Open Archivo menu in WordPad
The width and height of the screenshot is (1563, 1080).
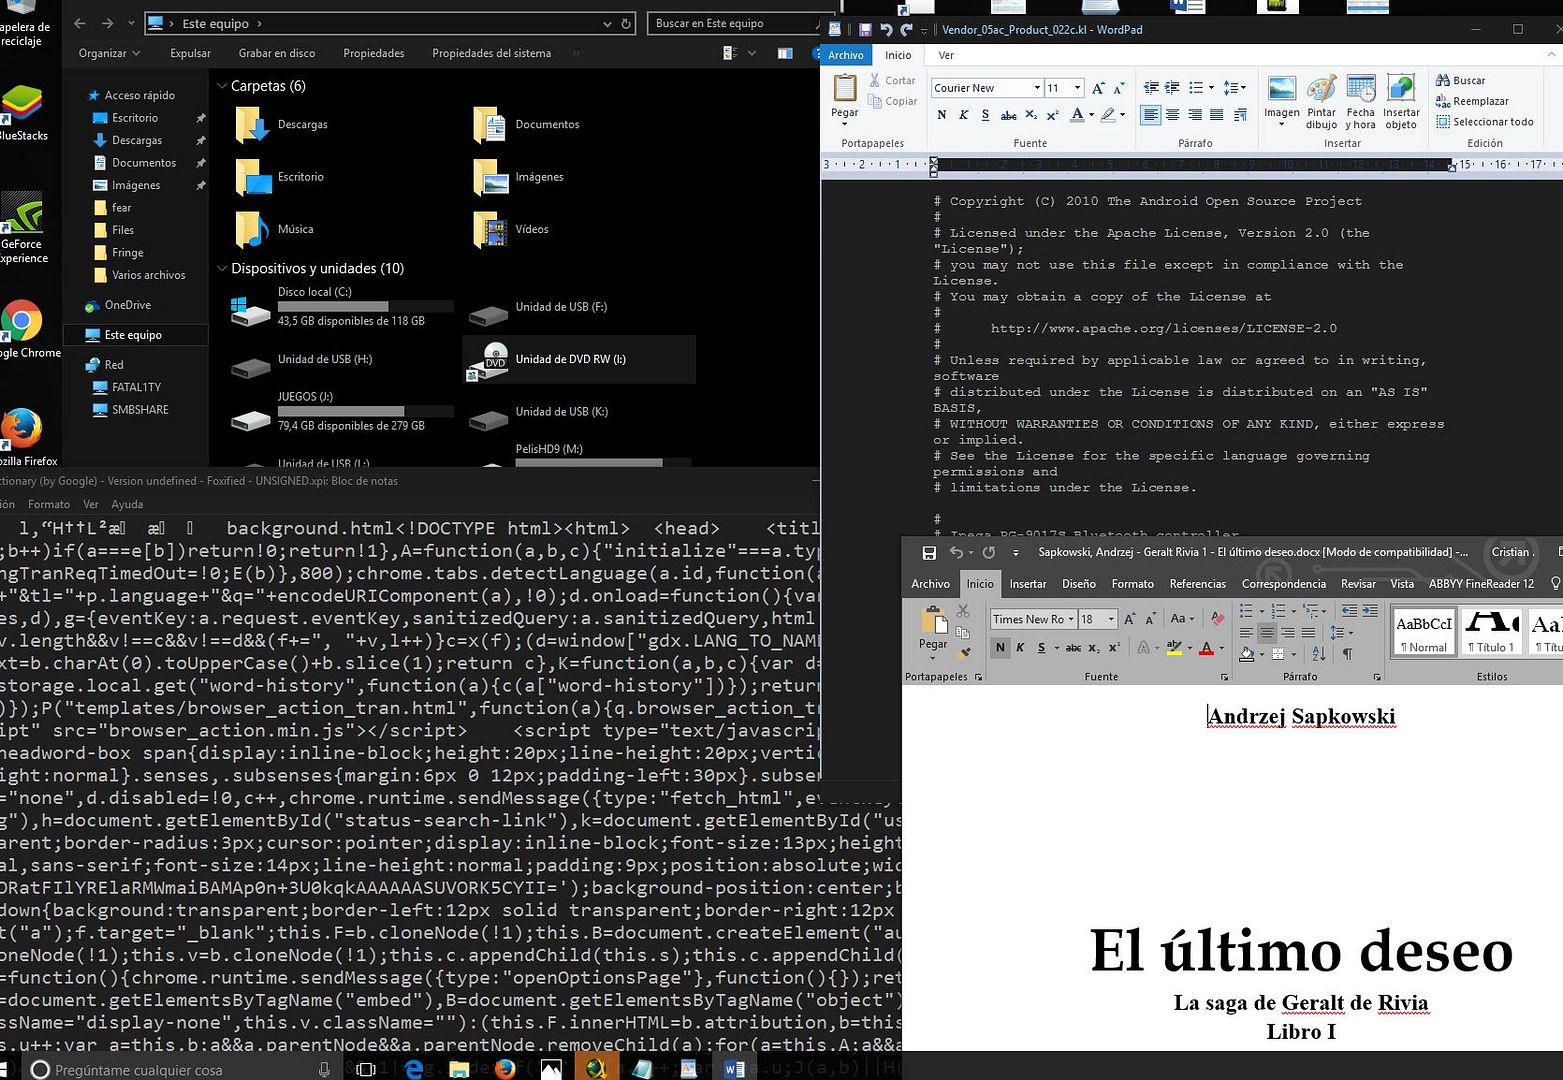point(846,55)
